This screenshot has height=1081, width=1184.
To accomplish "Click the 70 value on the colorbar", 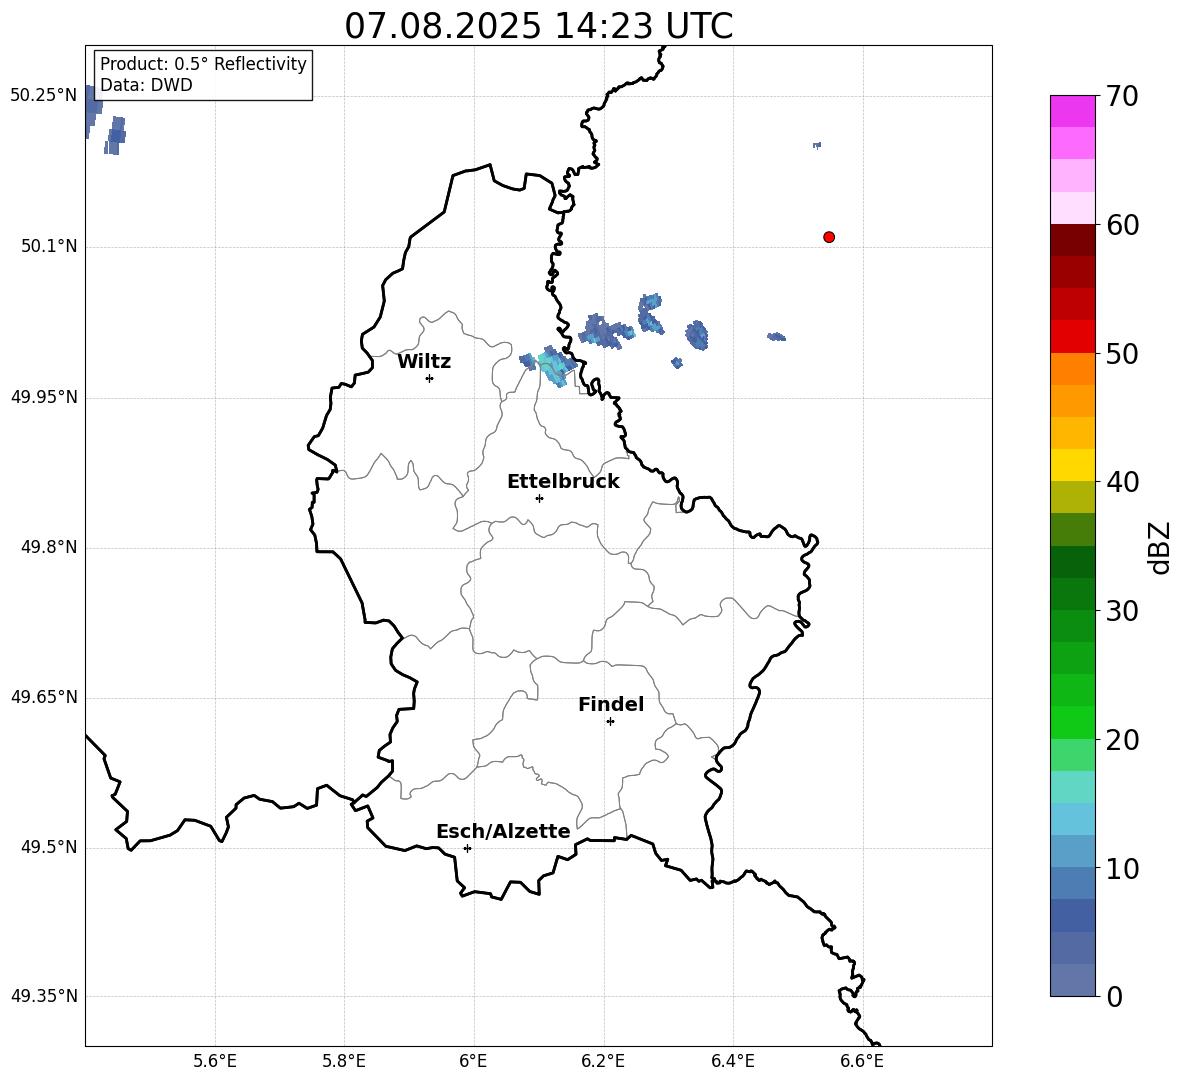I will coord(1122,97).
